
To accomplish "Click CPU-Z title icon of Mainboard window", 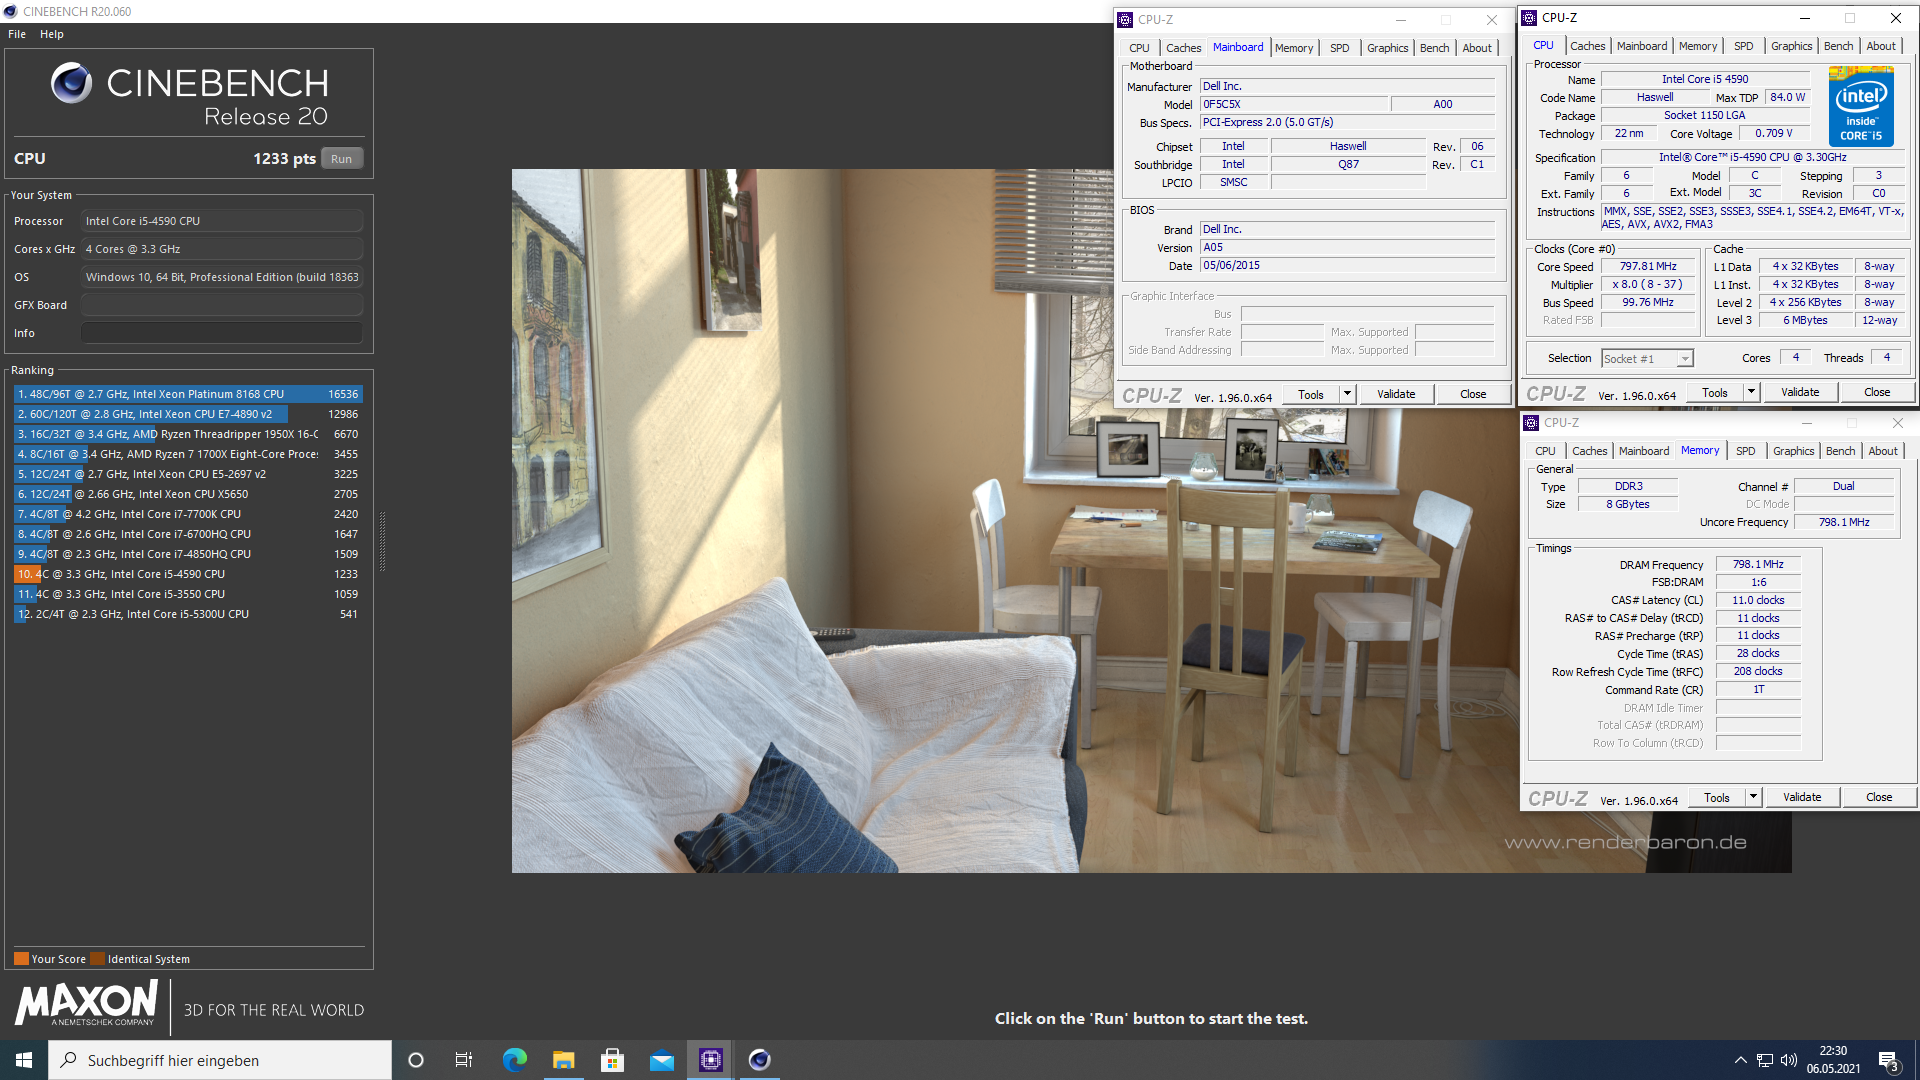I will point(1126,20).
